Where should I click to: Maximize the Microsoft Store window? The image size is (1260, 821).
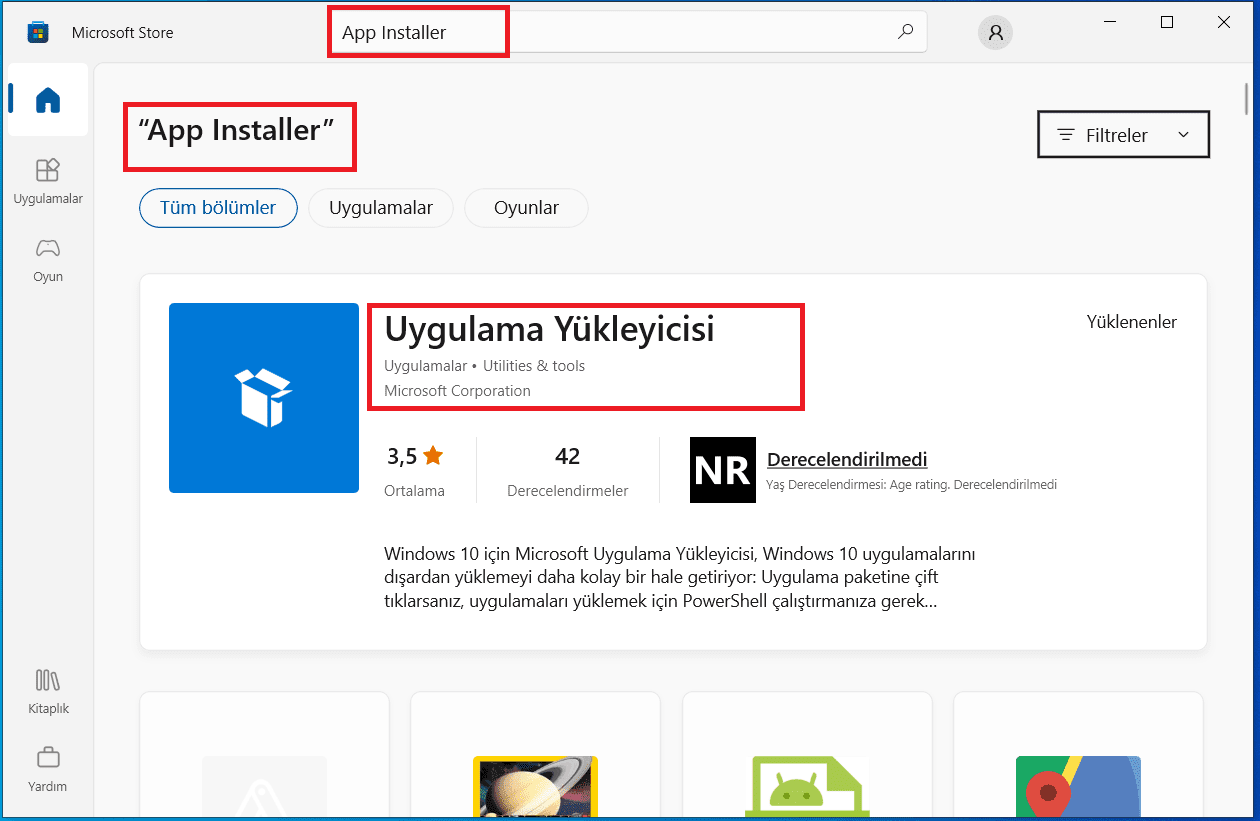tap(1167, 22)
